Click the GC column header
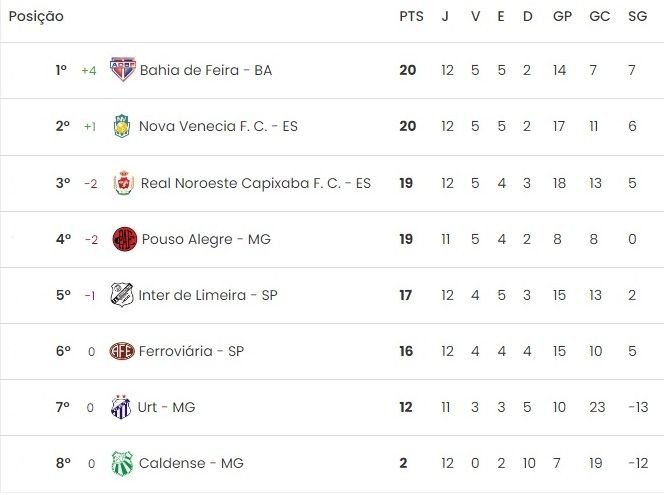This screenshot has height=495, width=664. click(600, 17)
